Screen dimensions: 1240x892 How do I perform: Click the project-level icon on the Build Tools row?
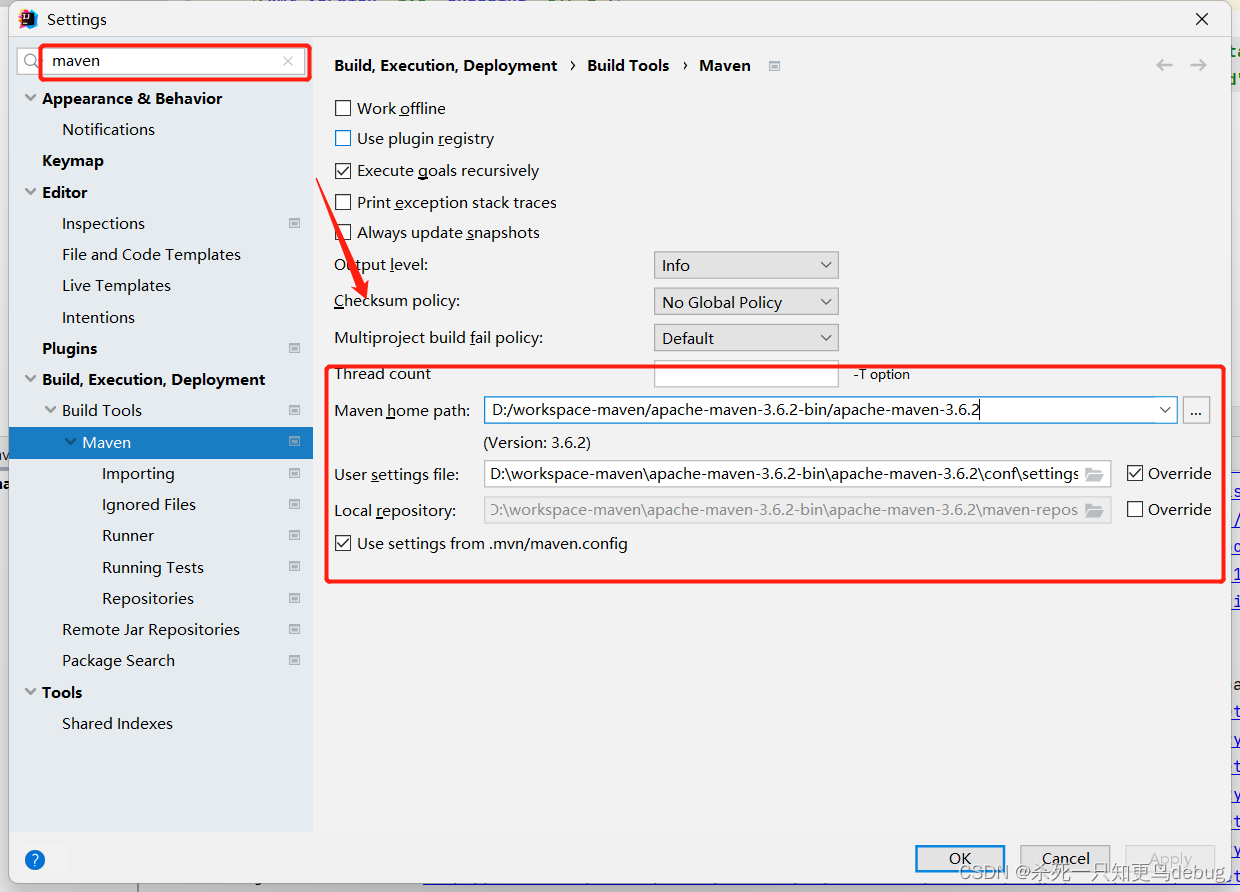point(294,410)
